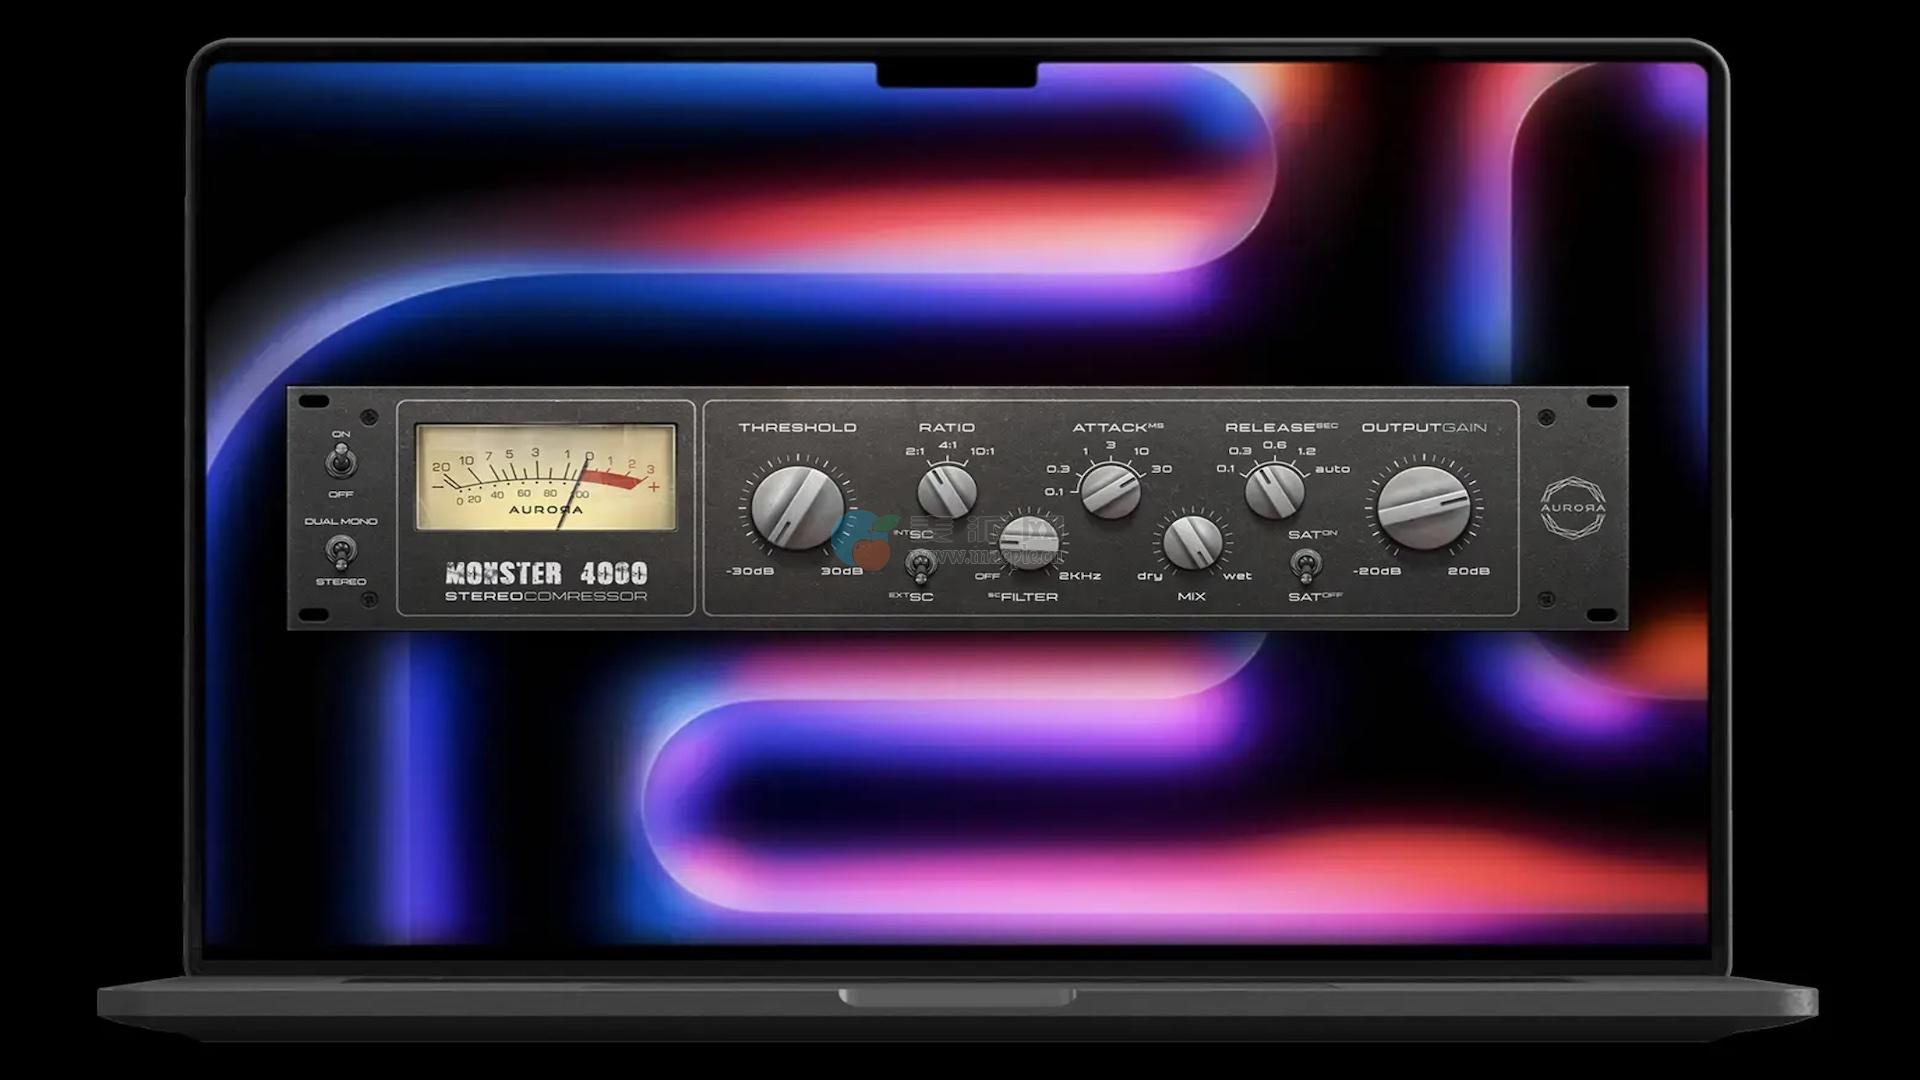Click the wet label beside the Mix knob
1920x1080 pixels.
(x=1237, y=576)
